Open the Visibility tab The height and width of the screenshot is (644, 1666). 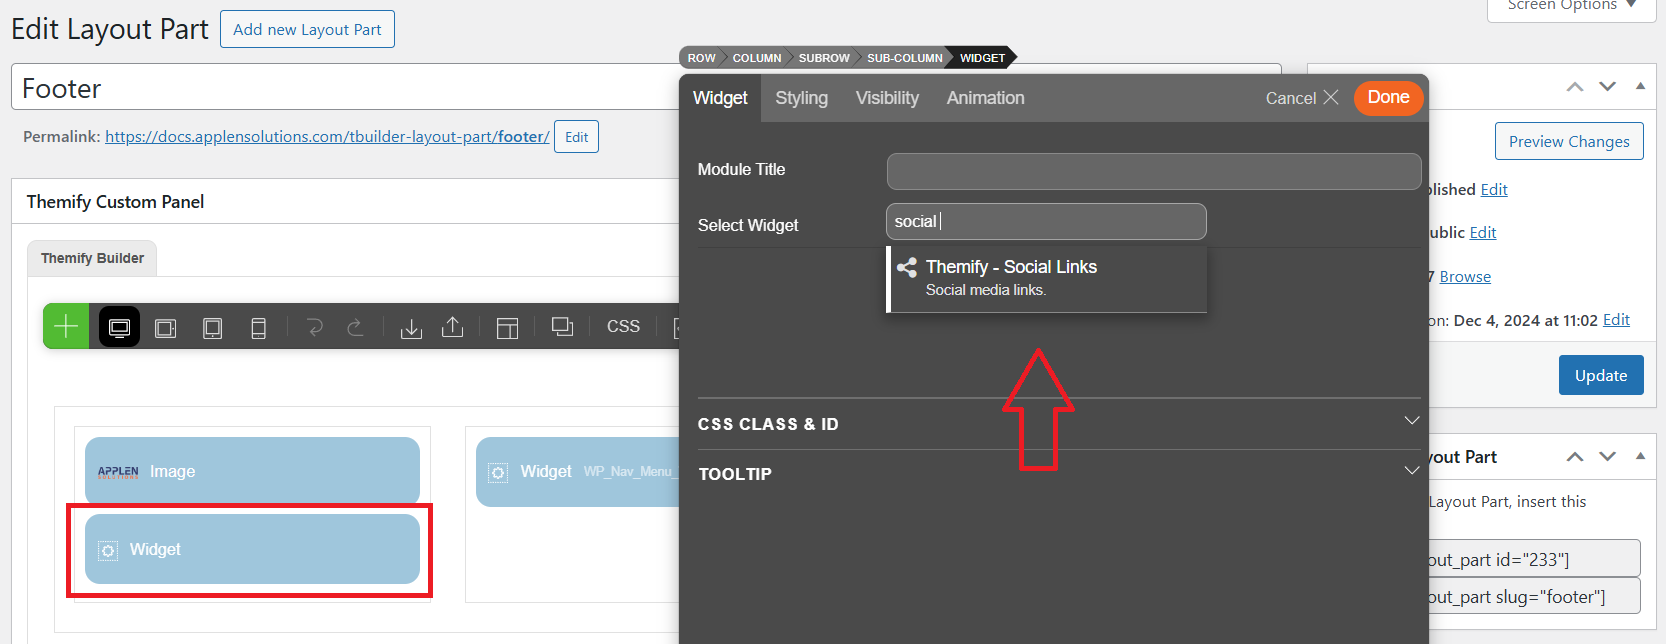887,98
